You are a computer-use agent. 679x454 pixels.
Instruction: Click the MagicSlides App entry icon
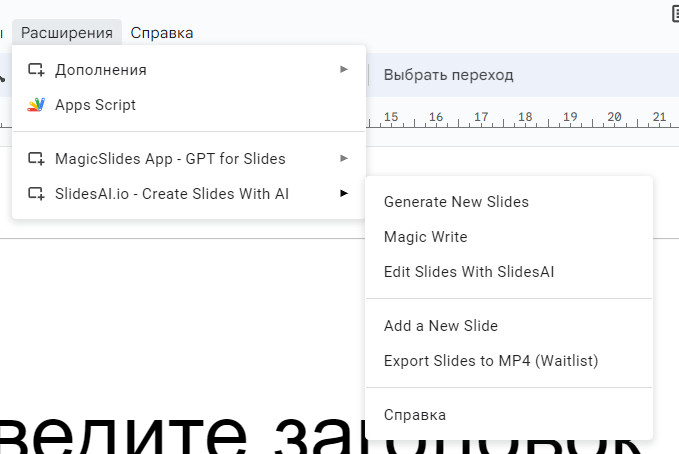[x=36, y=159]
